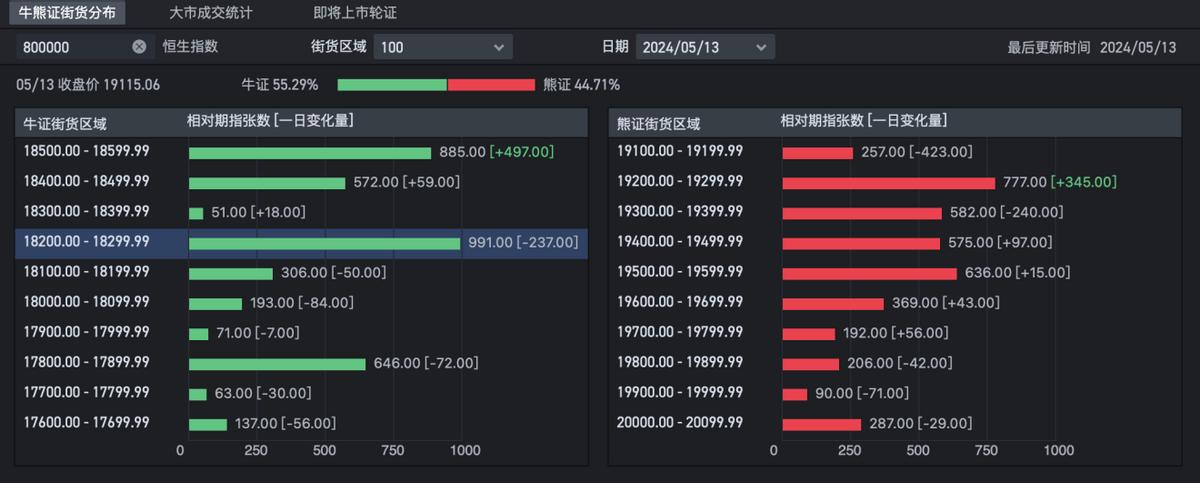Select the 牛熊证街货分布 tab
Screen dimensions: 1200x483
click(67, 13)
